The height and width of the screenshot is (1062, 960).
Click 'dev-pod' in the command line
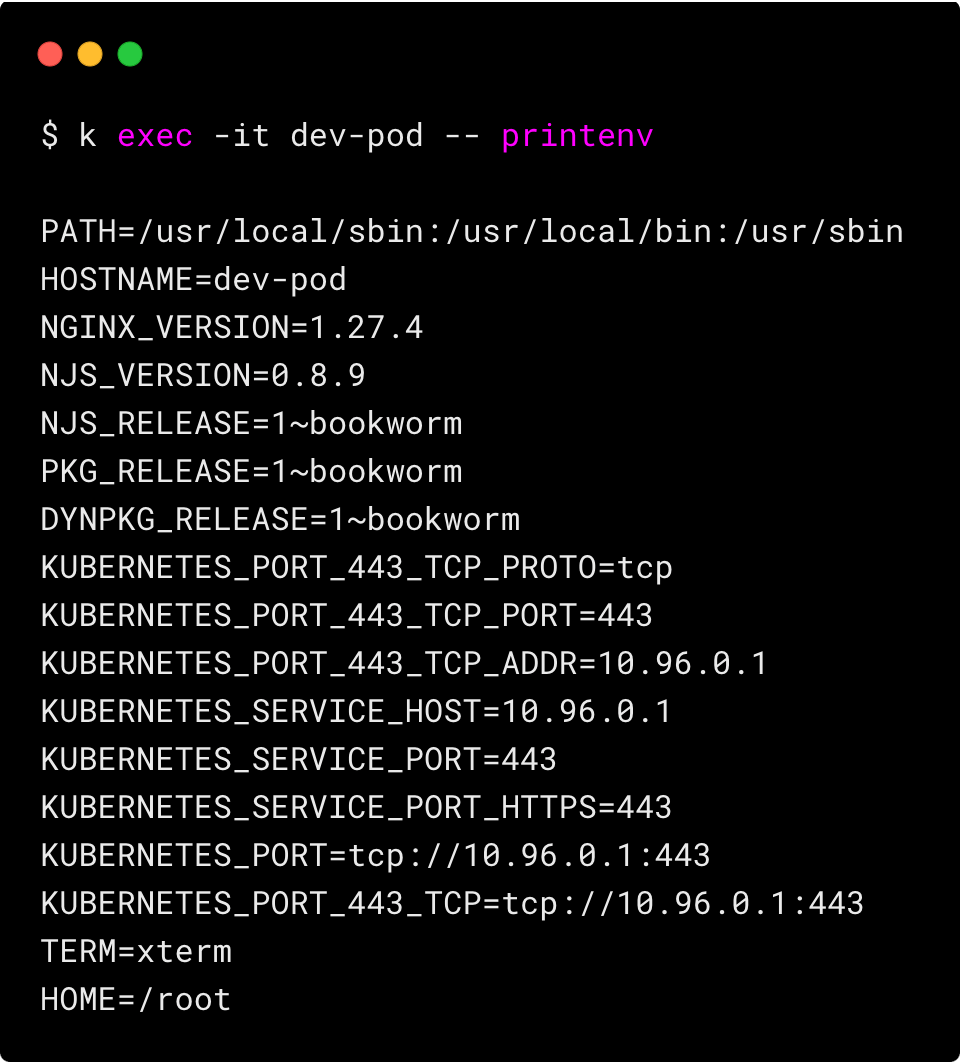[357, 136]
